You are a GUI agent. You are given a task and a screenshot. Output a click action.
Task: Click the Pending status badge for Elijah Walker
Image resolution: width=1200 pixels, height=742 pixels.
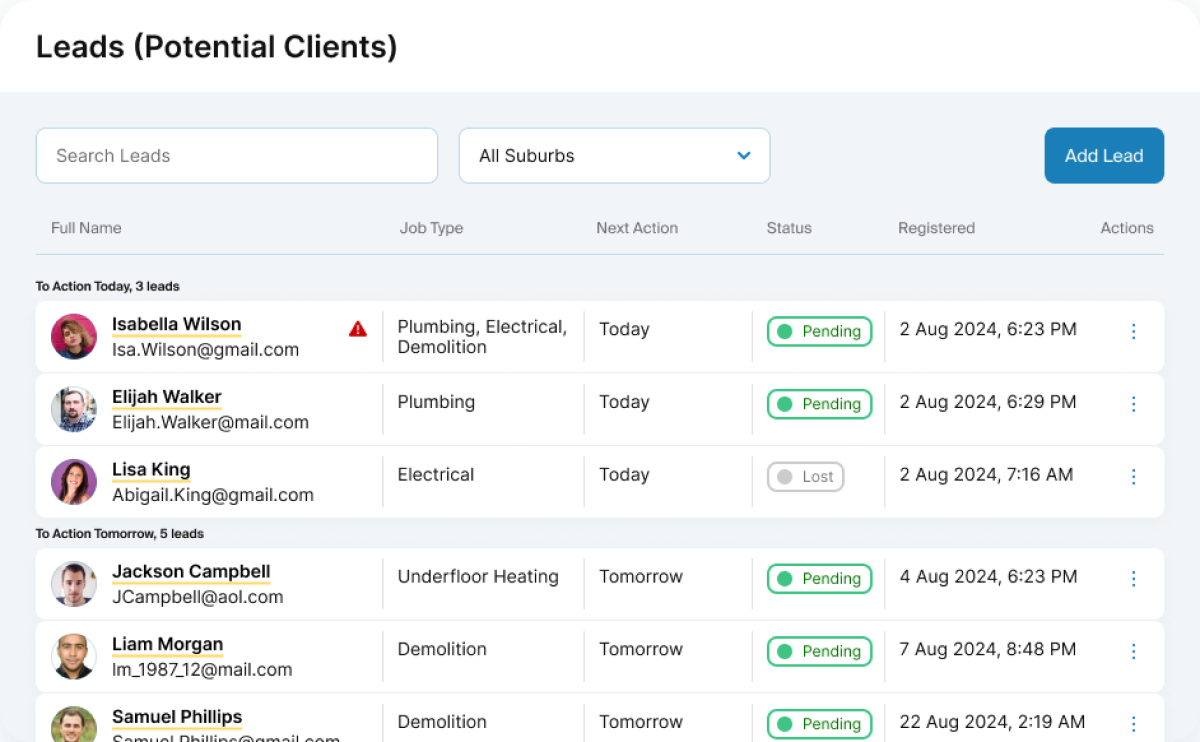819,404
